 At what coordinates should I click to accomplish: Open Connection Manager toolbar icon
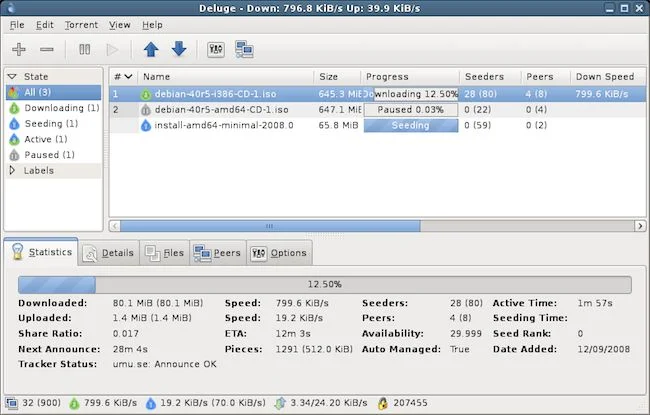coord(244,49)
